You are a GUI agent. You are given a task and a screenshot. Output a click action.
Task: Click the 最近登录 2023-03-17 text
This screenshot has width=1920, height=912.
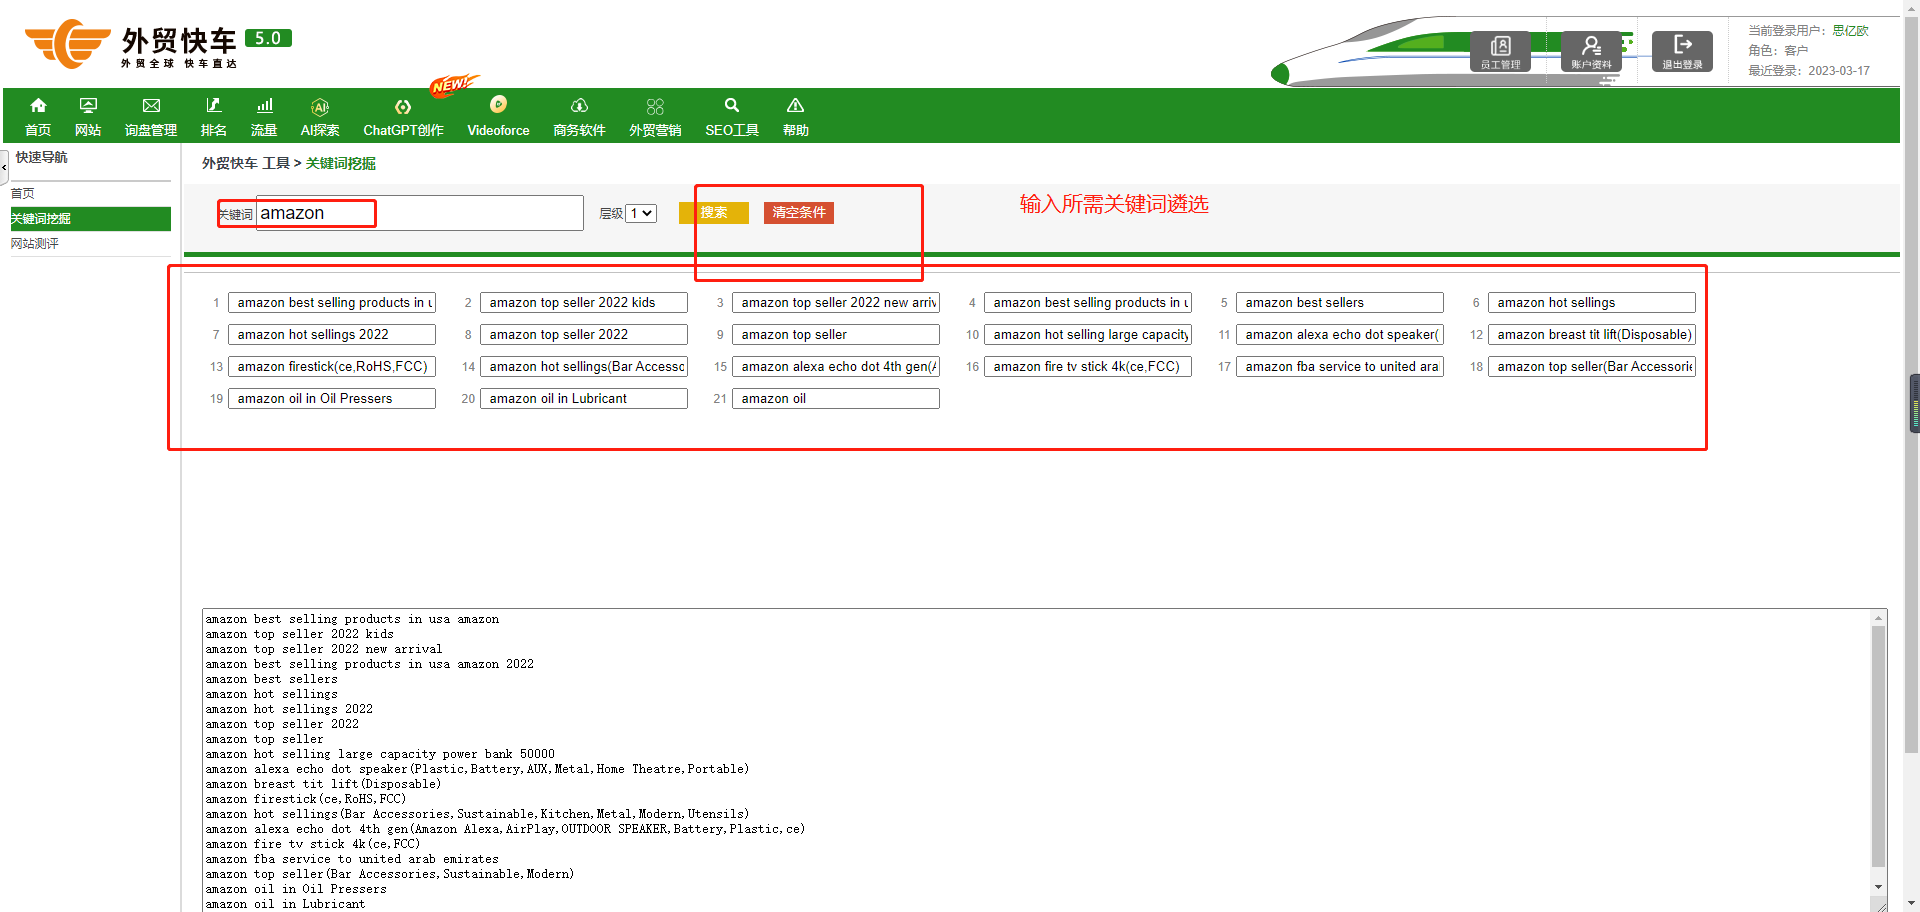pyautogui.click(x=1809, y=71)
